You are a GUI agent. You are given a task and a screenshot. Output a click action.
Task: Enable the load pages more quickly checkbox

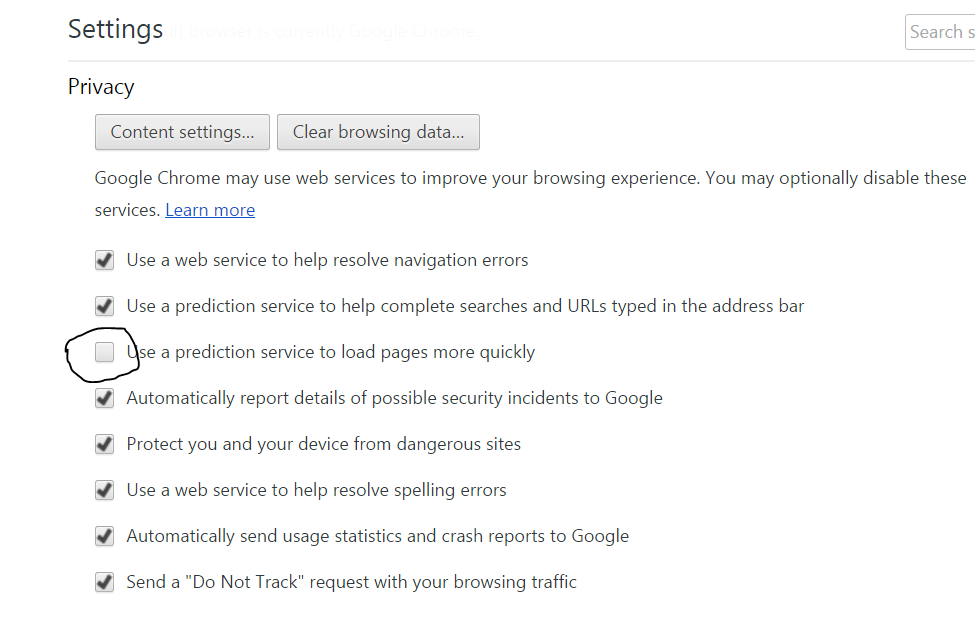click(104, 352)
